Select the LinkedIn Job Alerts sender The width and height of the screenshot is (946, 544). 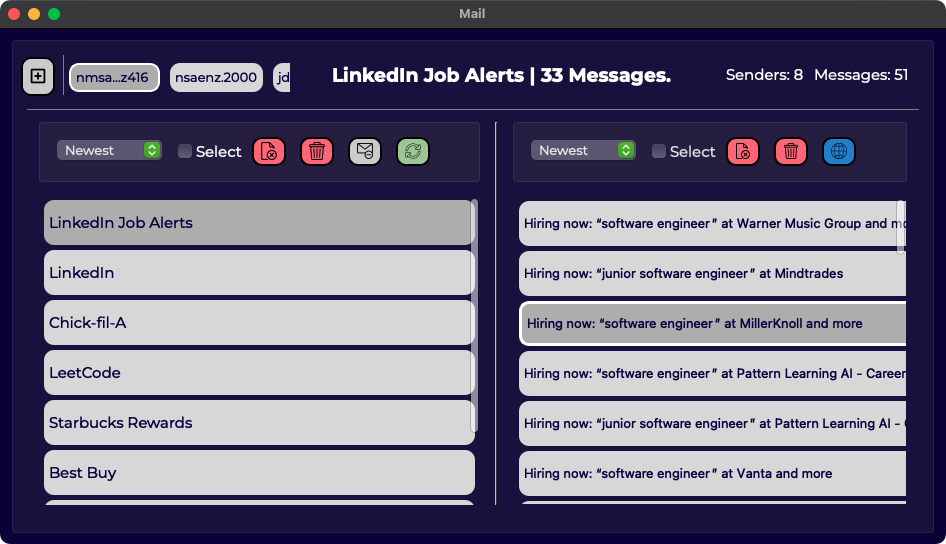pyautogui.click(x=259, y=223)
